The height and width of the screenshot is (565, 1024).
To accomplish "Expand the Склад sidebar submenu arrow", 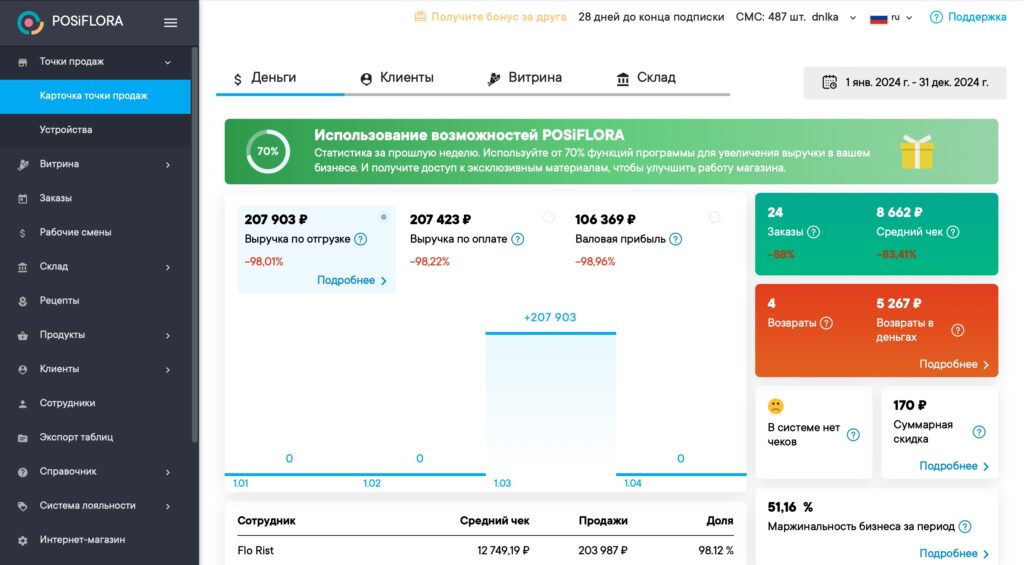I will [x=168, y=267].
